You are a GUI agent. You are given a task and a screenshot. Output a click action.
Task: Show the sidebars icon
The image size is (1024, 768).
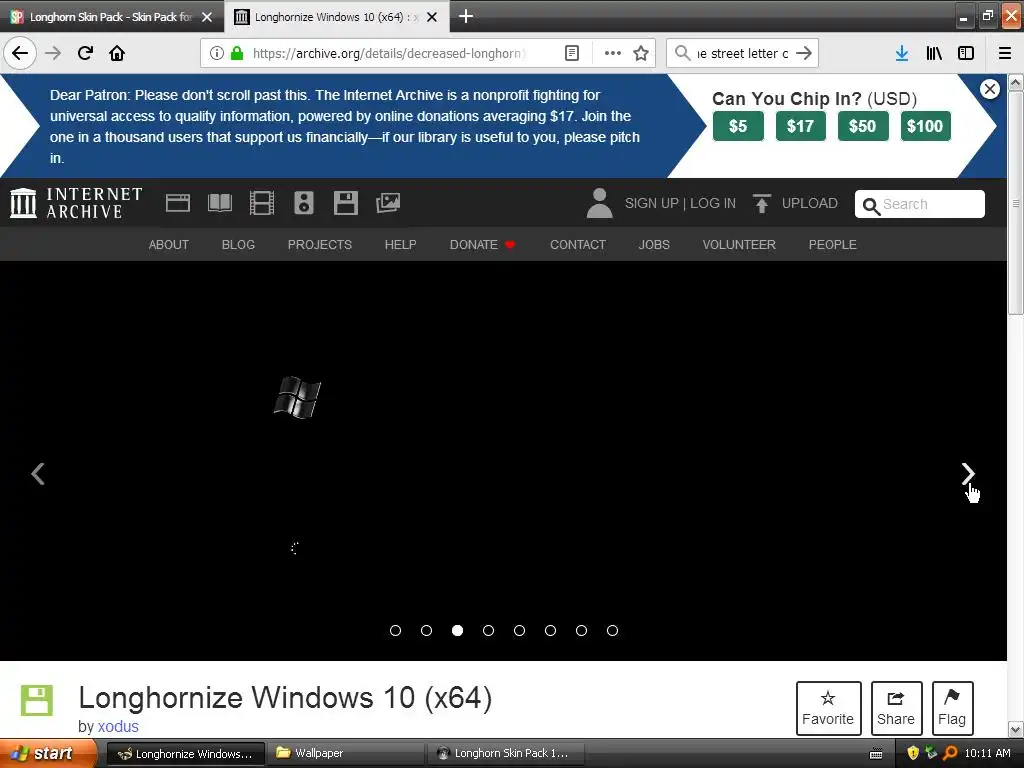(x=966, y=53)
